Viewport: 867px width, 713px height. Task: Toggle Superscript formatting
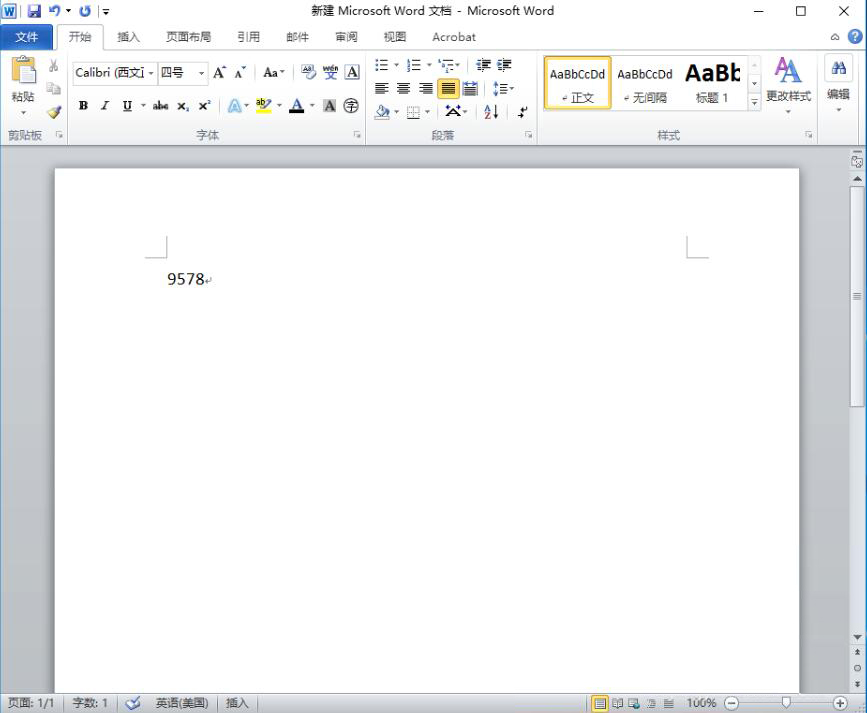pyautogui.click(x=205, y=106)
